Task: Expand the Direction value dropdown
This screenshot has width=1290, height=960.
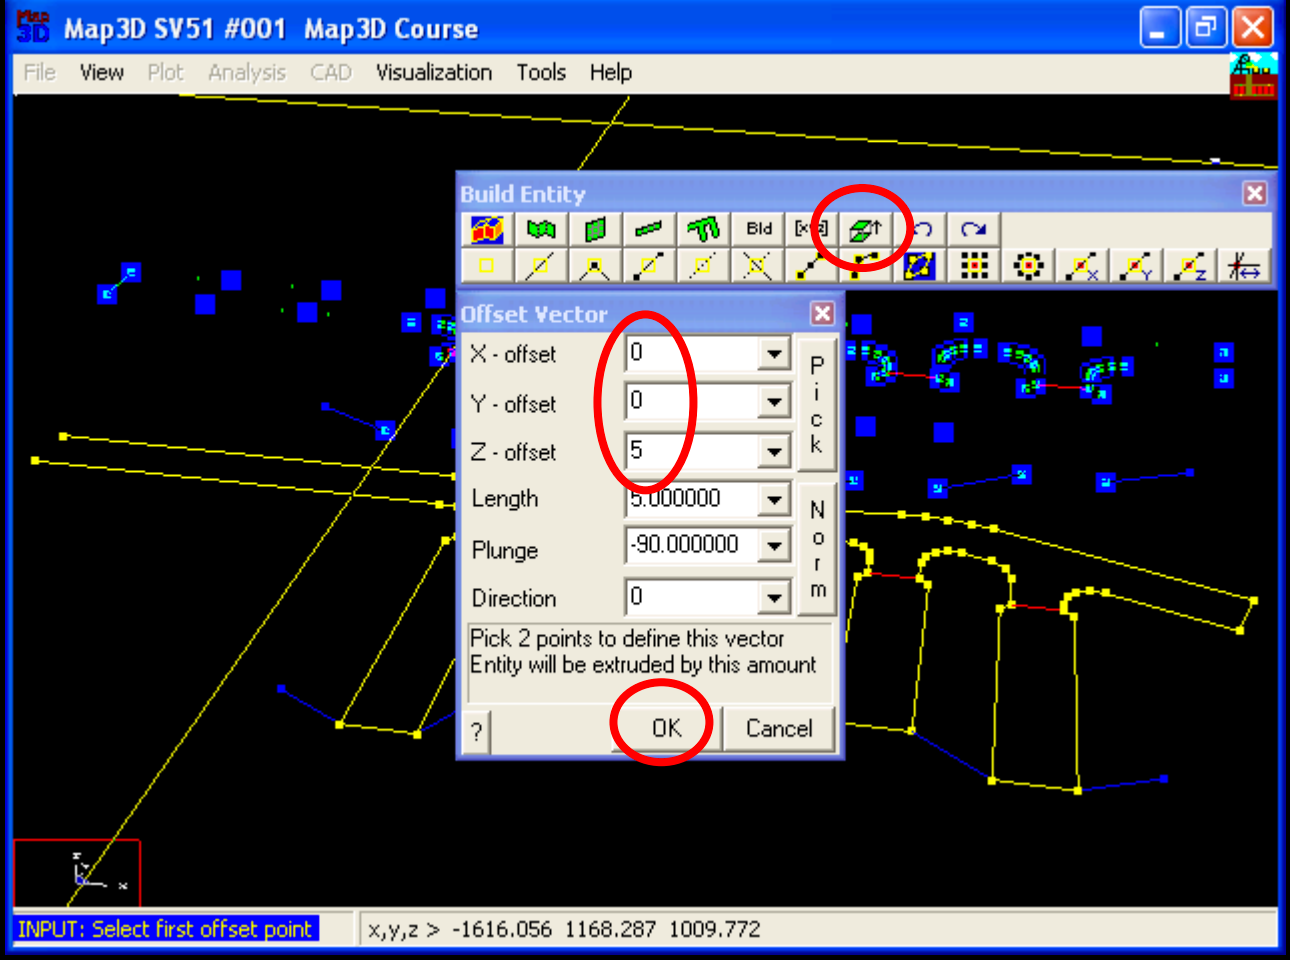Action: 774,598
